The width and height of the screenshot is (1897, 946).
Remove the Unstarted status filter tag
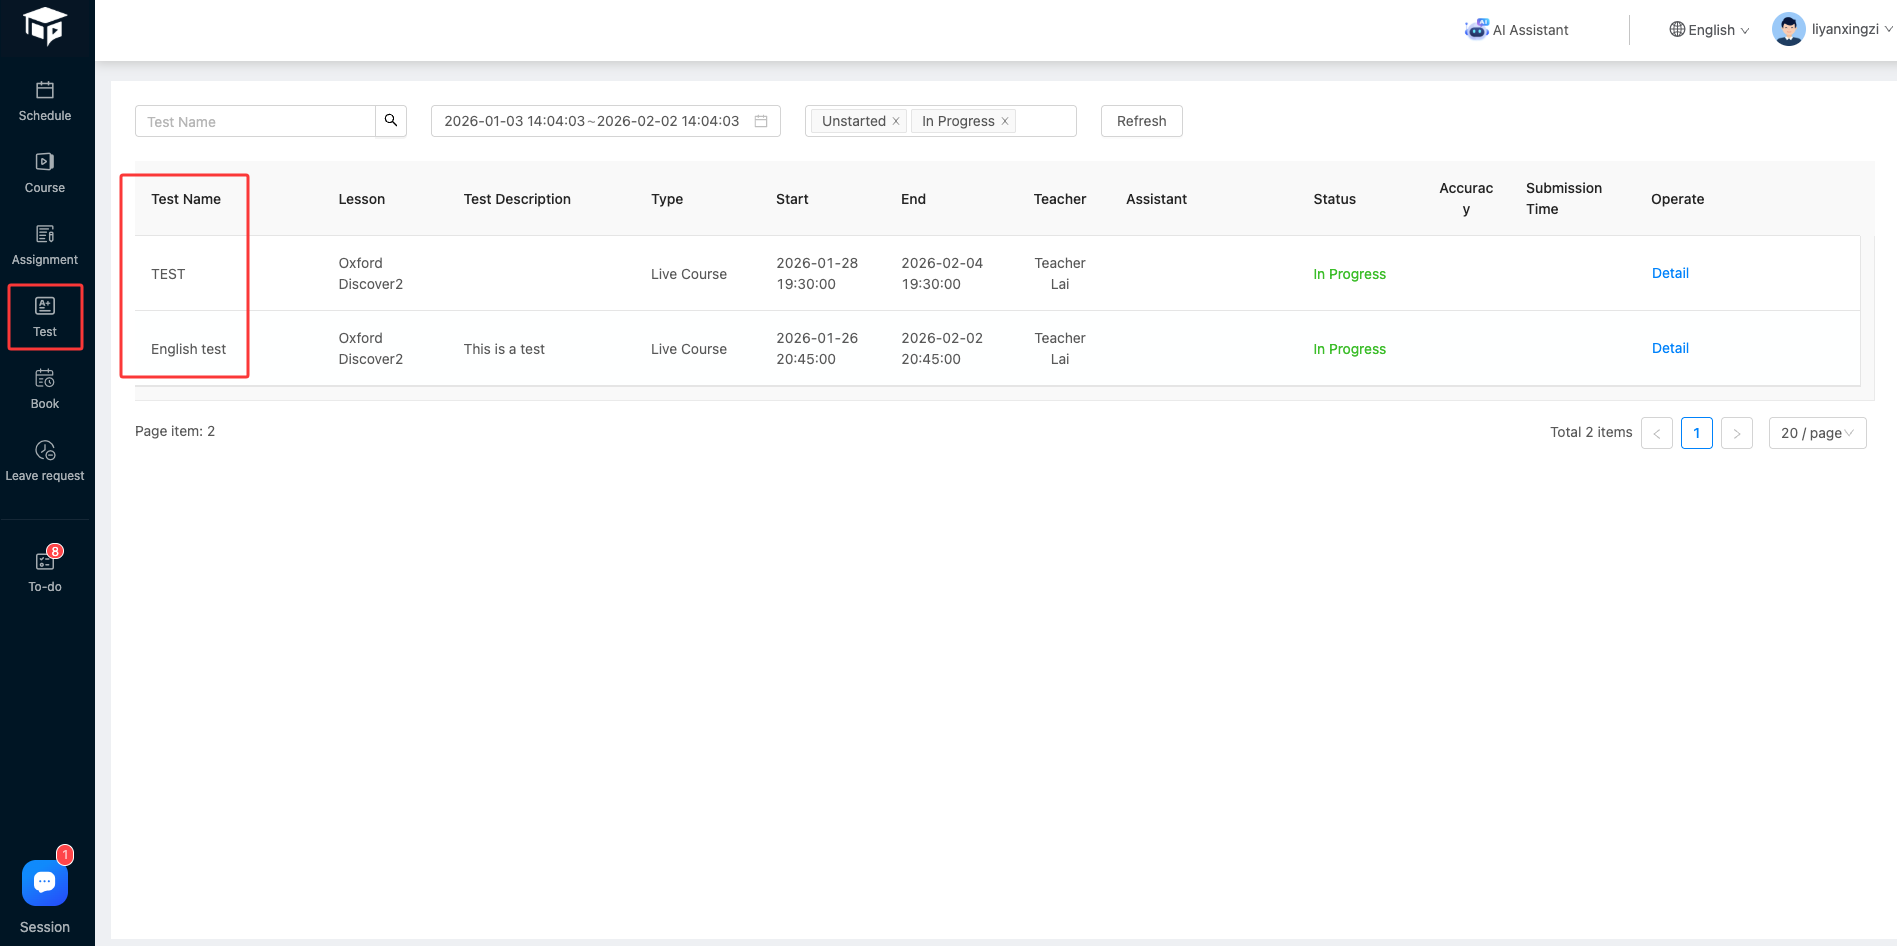(896, 122)
